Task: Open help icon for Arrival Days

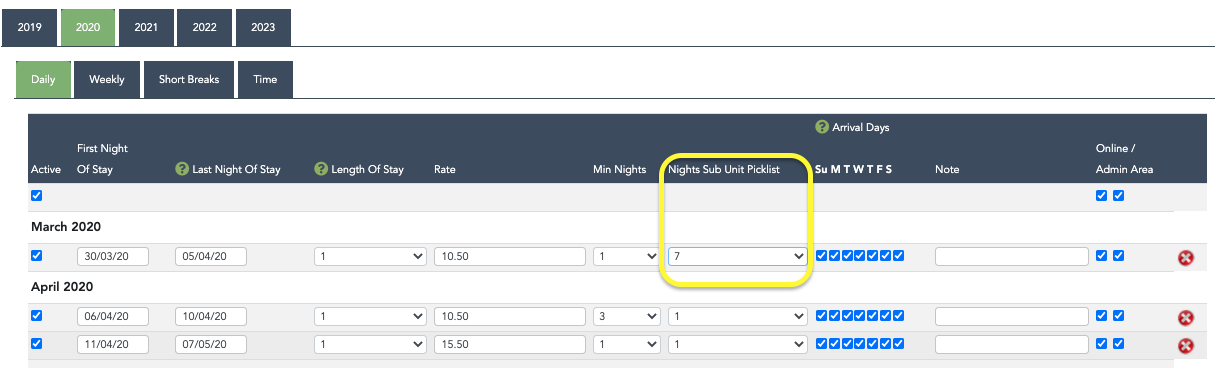Action: pos(822,127)
